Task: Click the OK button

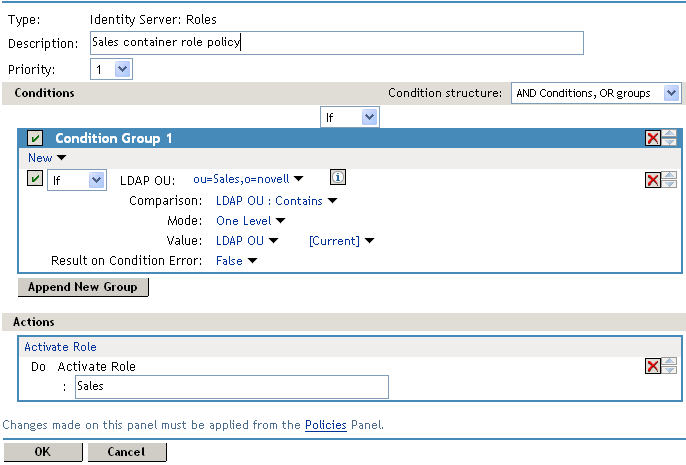Action: (42, 452)
